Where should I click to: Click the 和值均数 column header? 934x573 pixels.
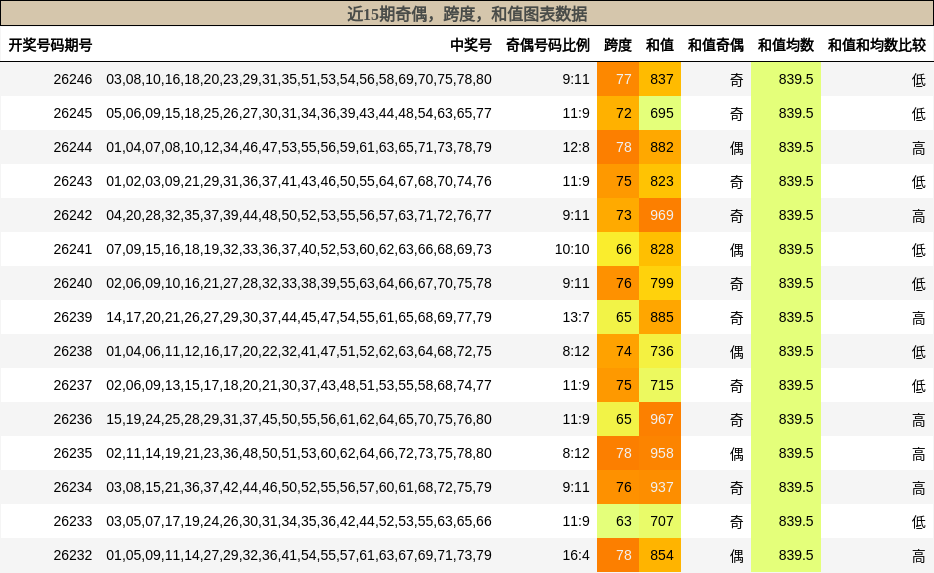click(786, 45)
